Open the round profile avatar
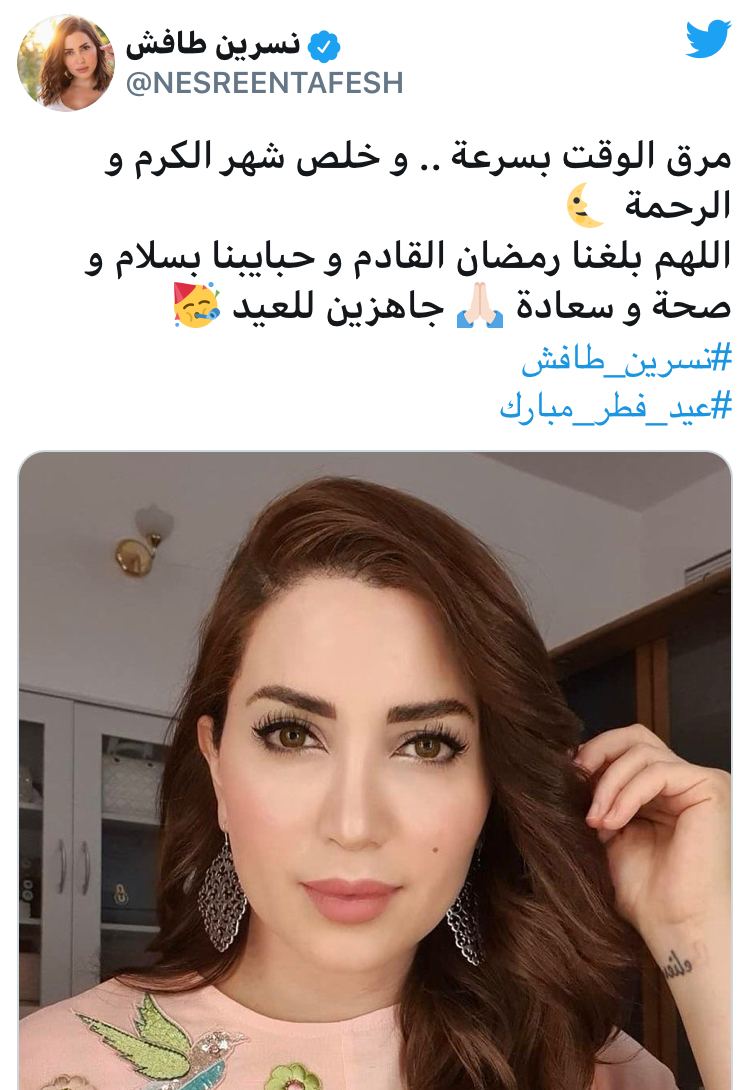 (65, 63)
